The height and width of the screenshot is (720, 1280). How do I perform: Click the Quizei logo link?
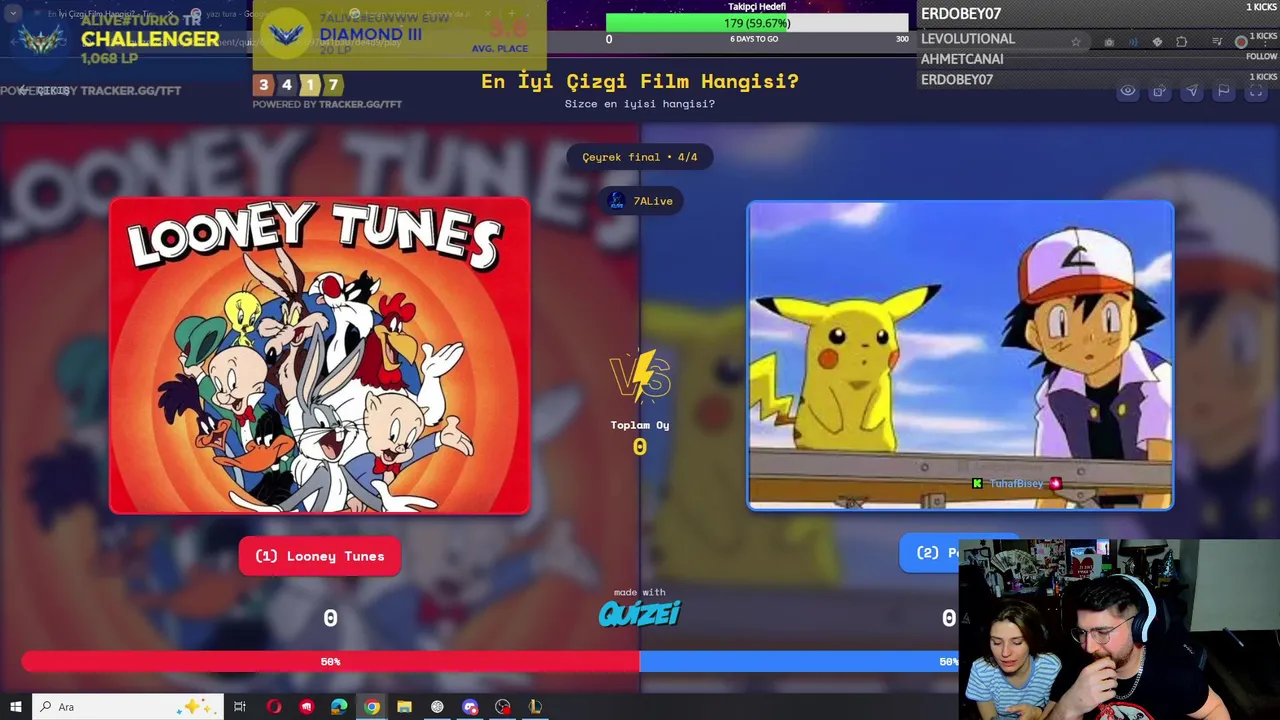point(640,613)
